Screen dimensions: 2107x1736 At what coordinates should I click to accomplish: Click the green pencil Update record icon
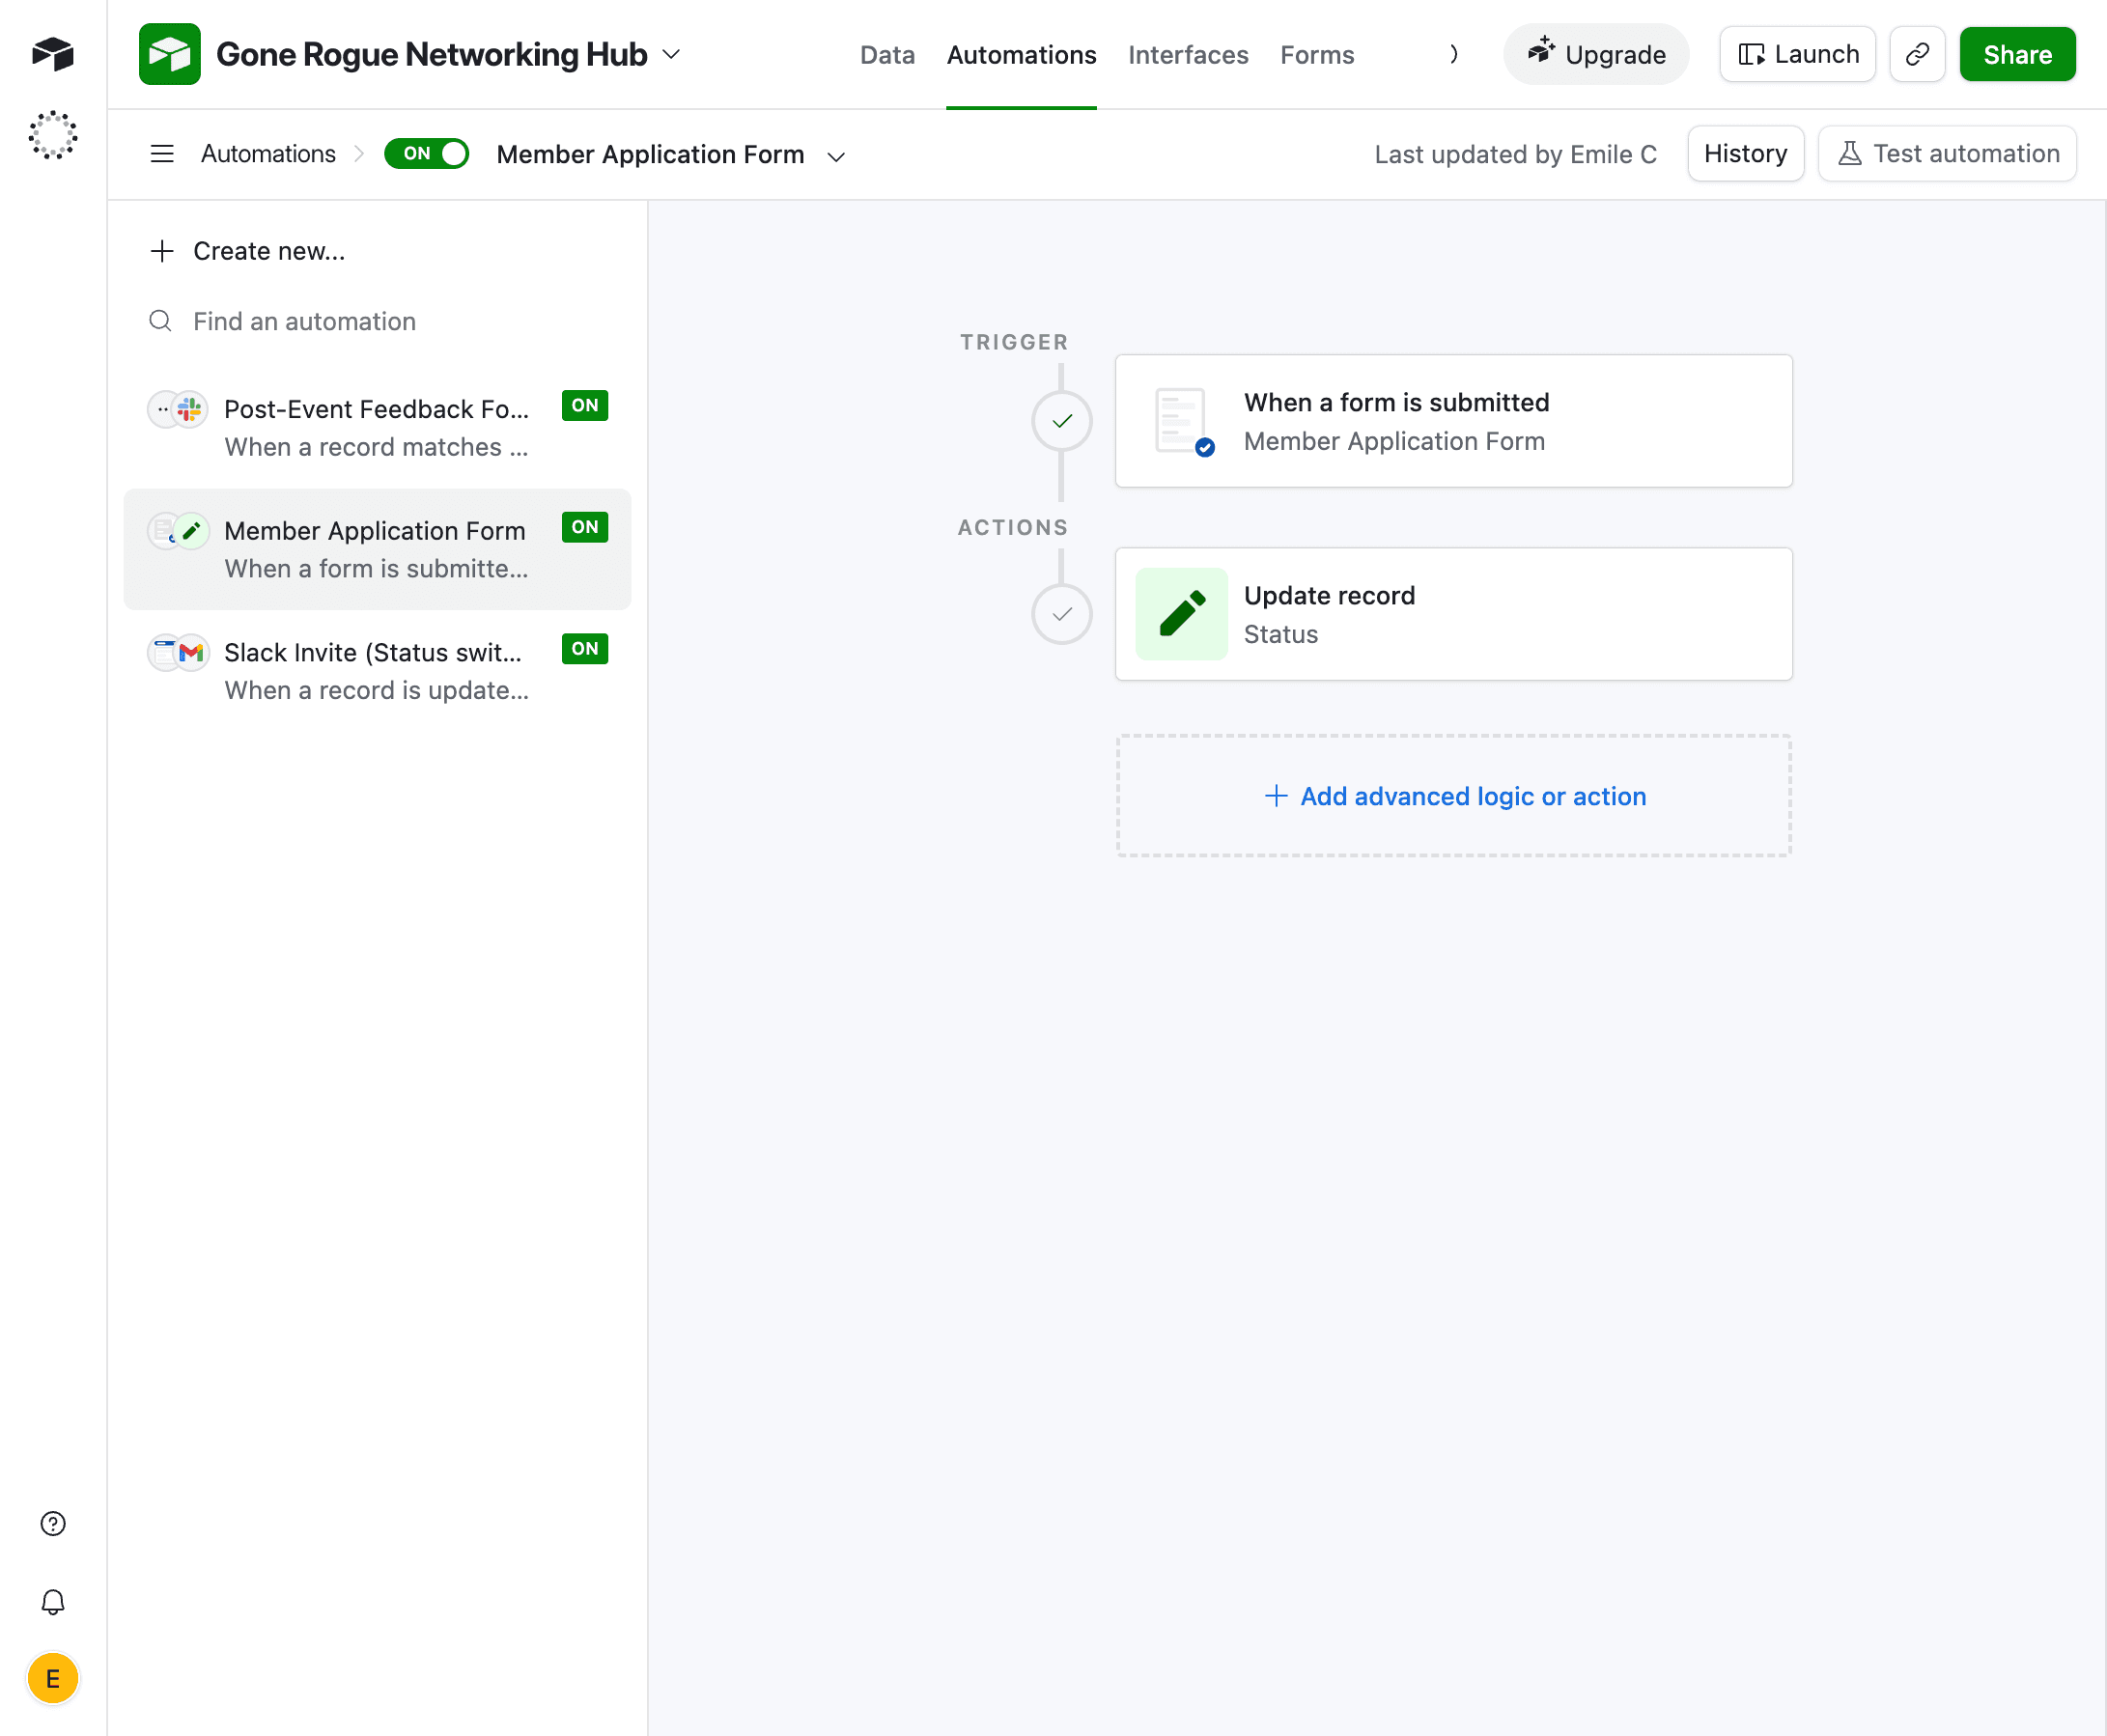coord(1181,614)
